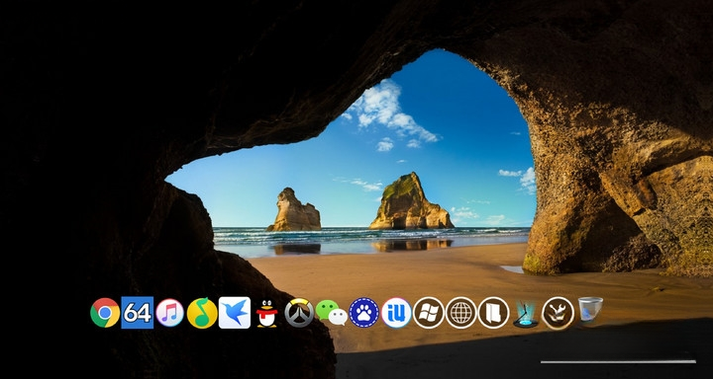Viewport: 713px width, 379px height.
Task: Open Google Chrome from the dock
Action: [105, 313]
